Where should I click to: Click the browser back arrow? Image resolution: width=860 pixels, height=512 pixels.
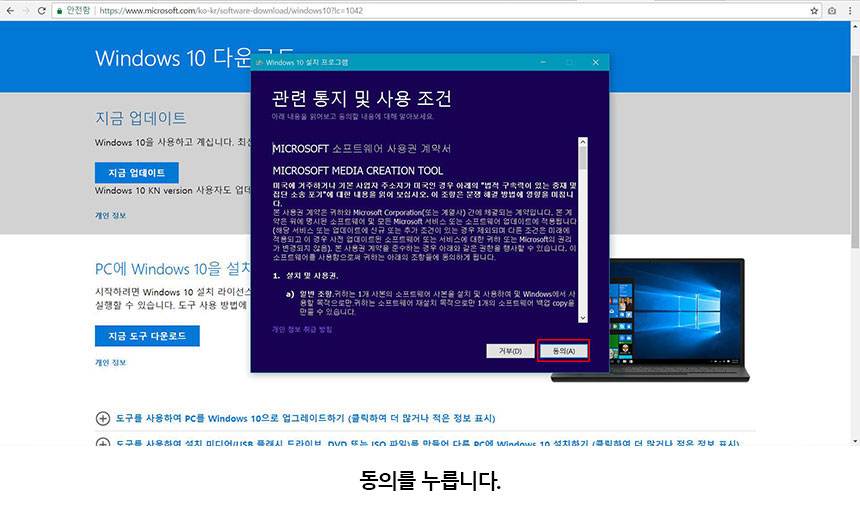click(x=10, y=10)
